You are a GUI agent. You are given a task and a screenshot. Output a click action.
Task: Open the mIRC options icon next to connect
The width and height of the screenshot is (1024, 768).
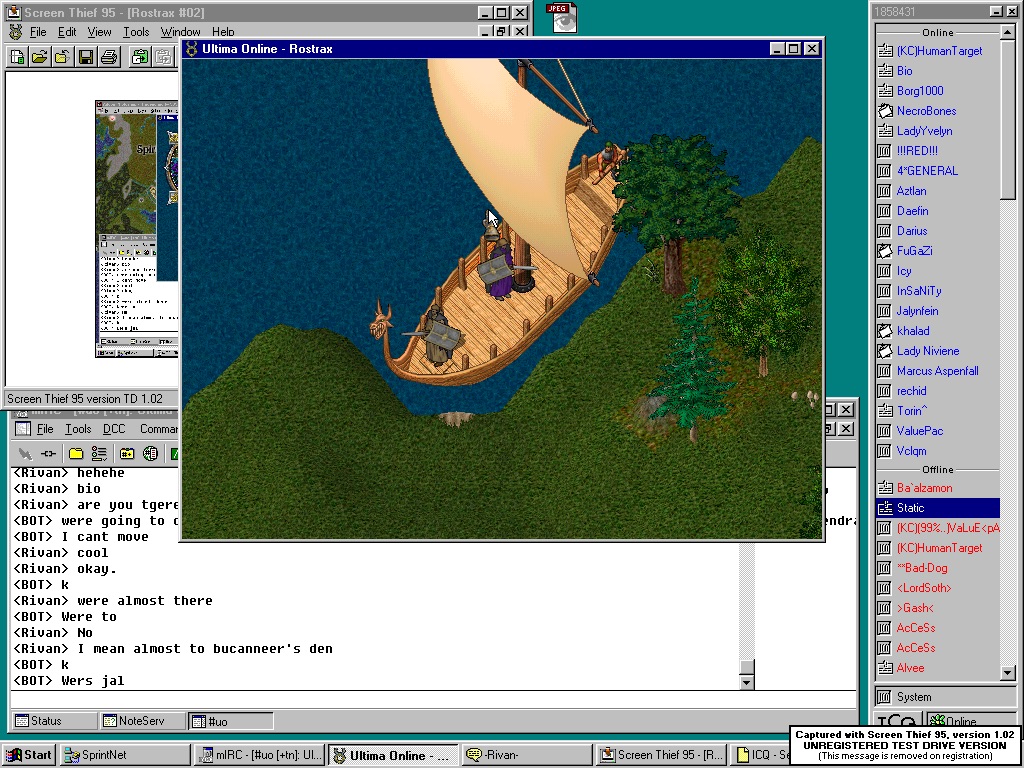click(x=48, y=454)
